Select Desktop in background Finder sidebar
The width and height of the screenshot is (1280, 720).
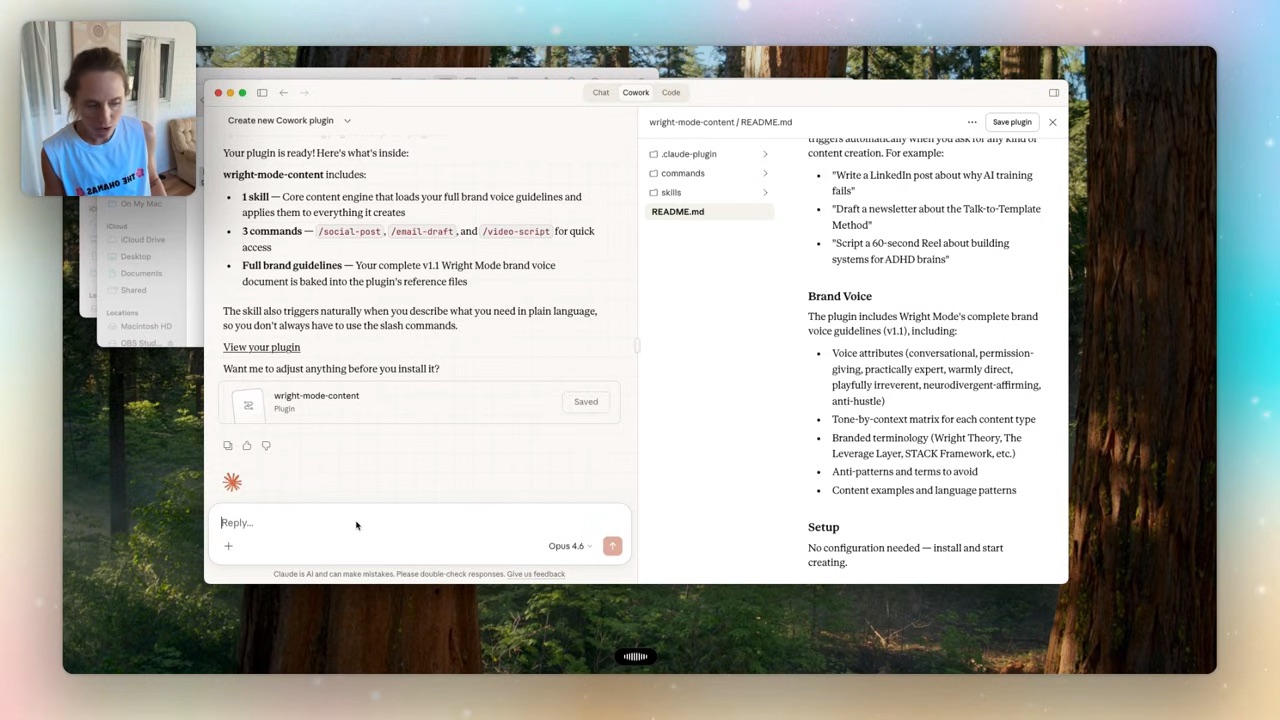click(136, 257)
